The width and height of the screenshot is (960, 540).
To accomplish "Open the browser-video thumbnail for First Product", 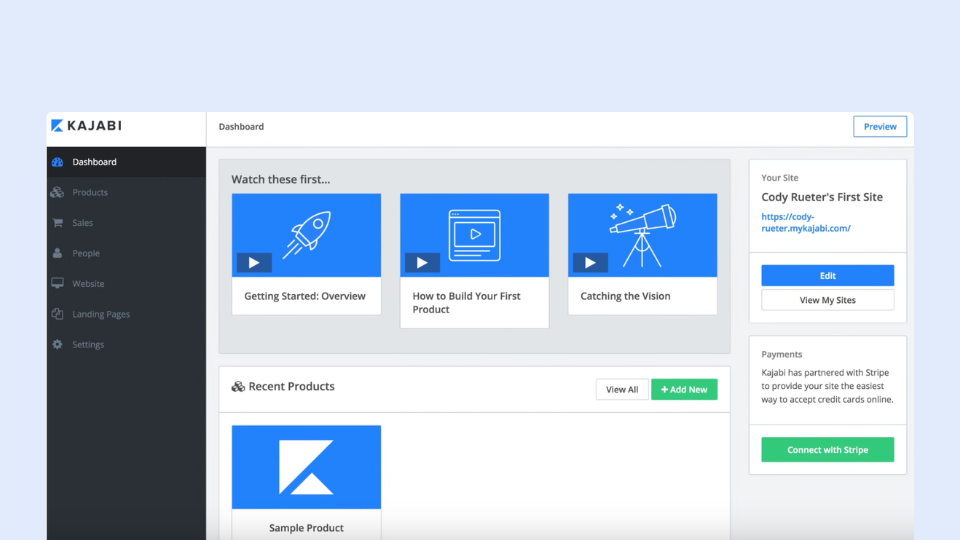I will click(474, 235).
